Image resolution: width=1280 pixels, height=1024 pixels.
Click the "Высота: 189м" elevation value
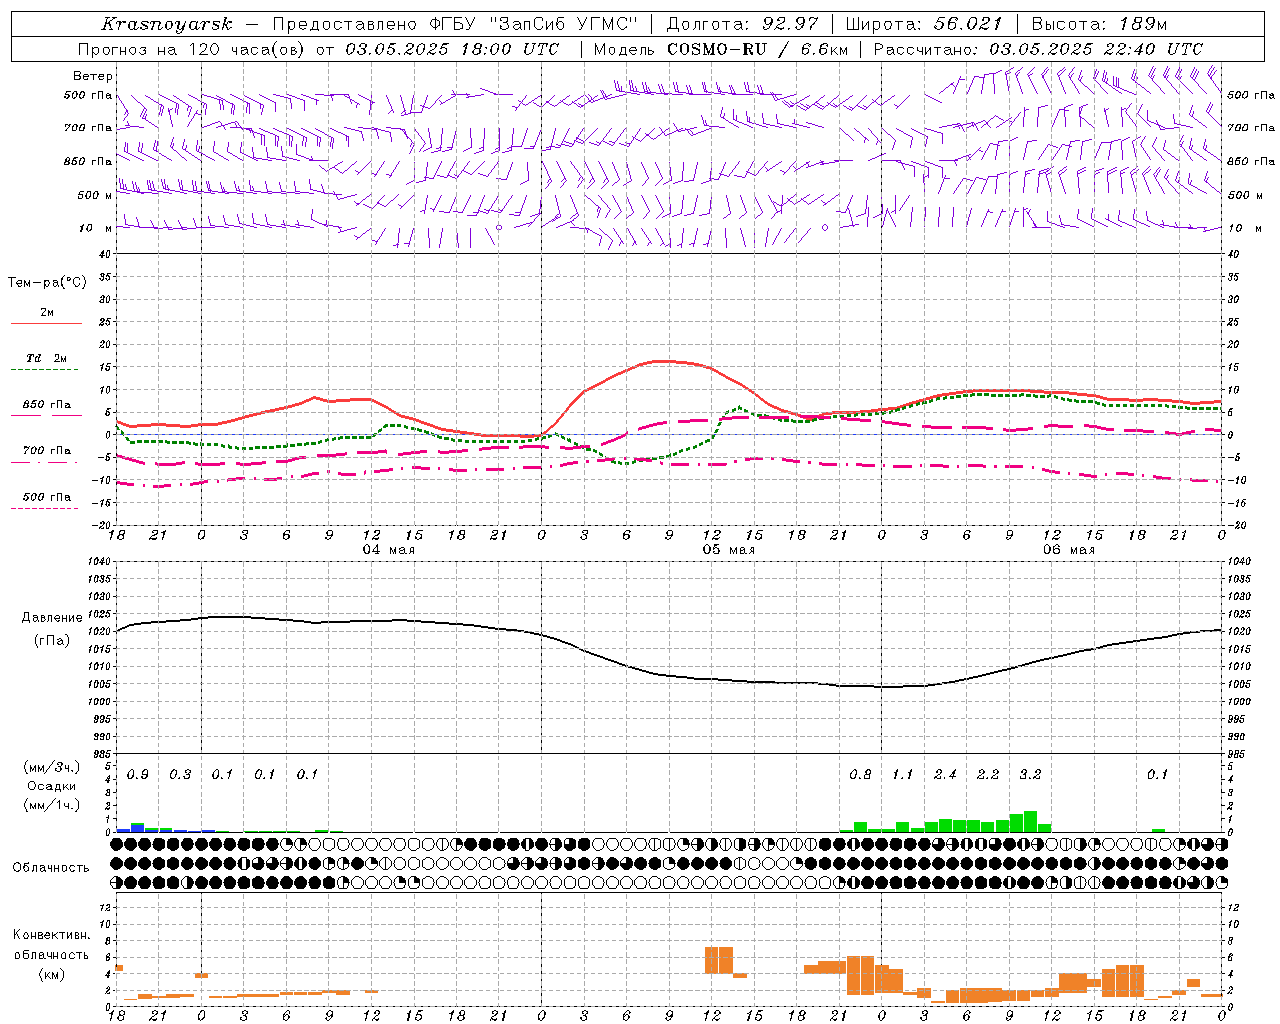1099,24
